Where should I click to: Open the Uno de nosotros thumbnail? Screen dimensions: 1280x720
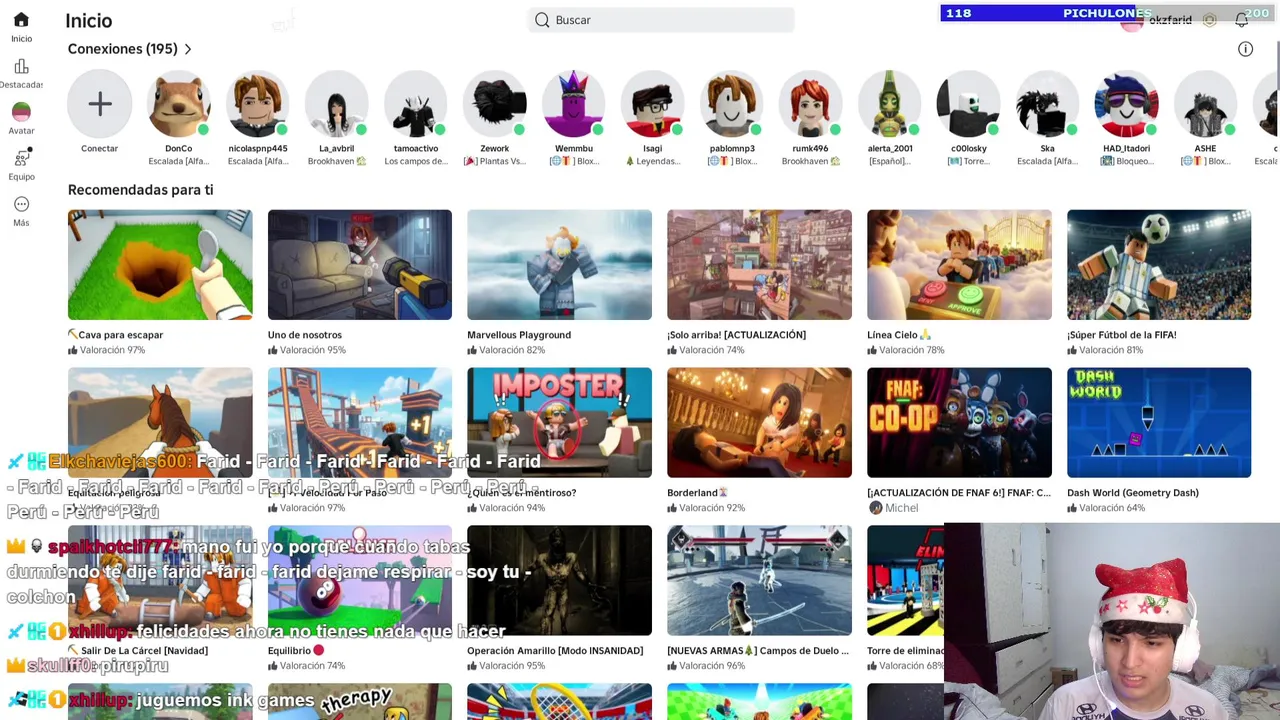(360, 265)
